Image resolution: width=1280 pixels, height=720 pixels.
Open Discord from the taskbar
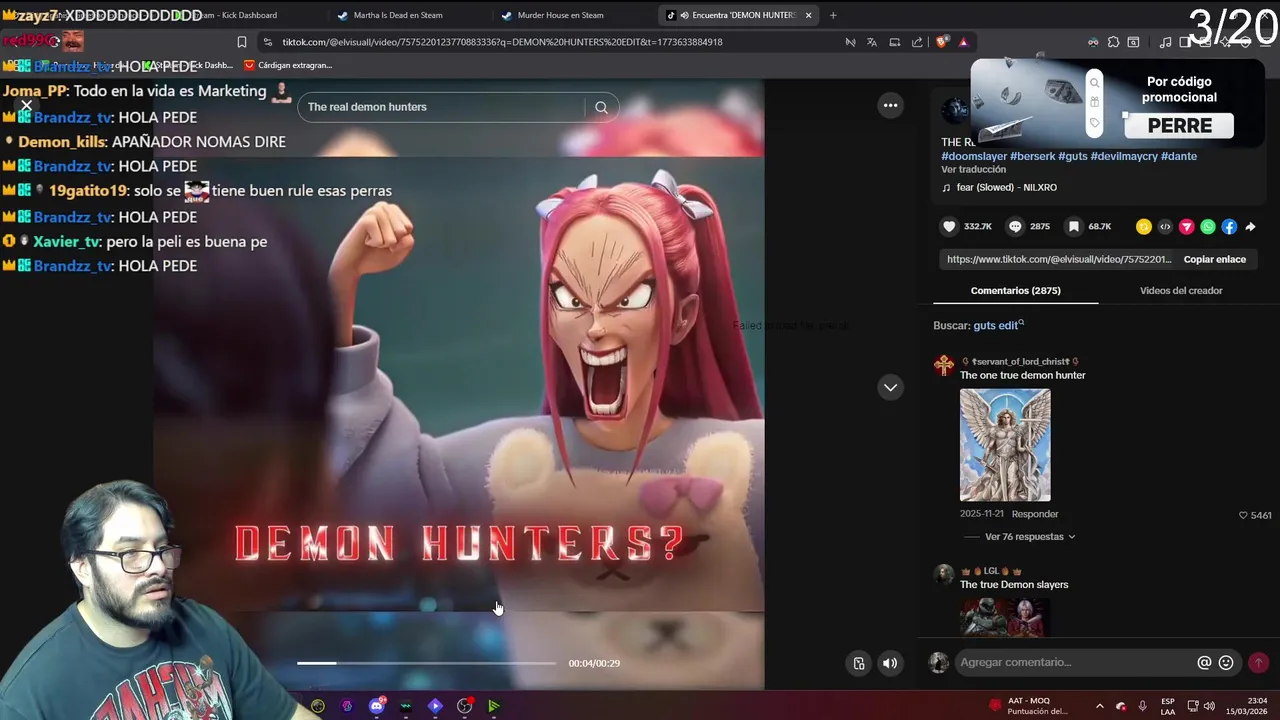click(377, 706)
